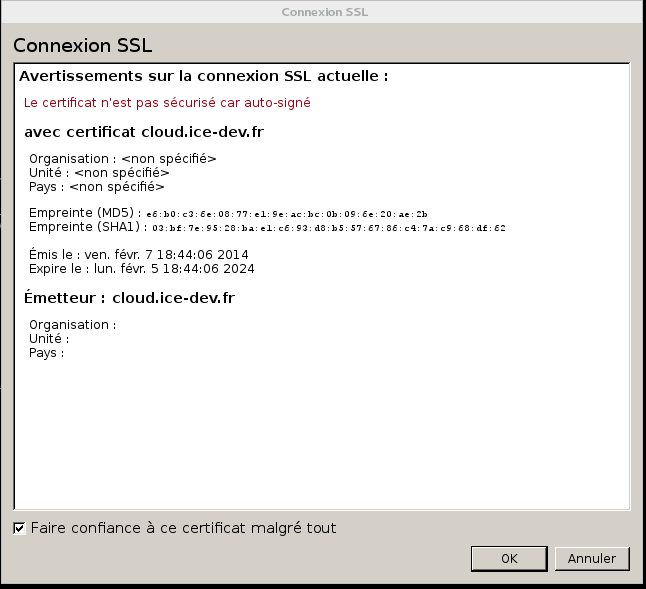Click the OK button
Screen dimensions: 646x589
(x=509, y=558)
